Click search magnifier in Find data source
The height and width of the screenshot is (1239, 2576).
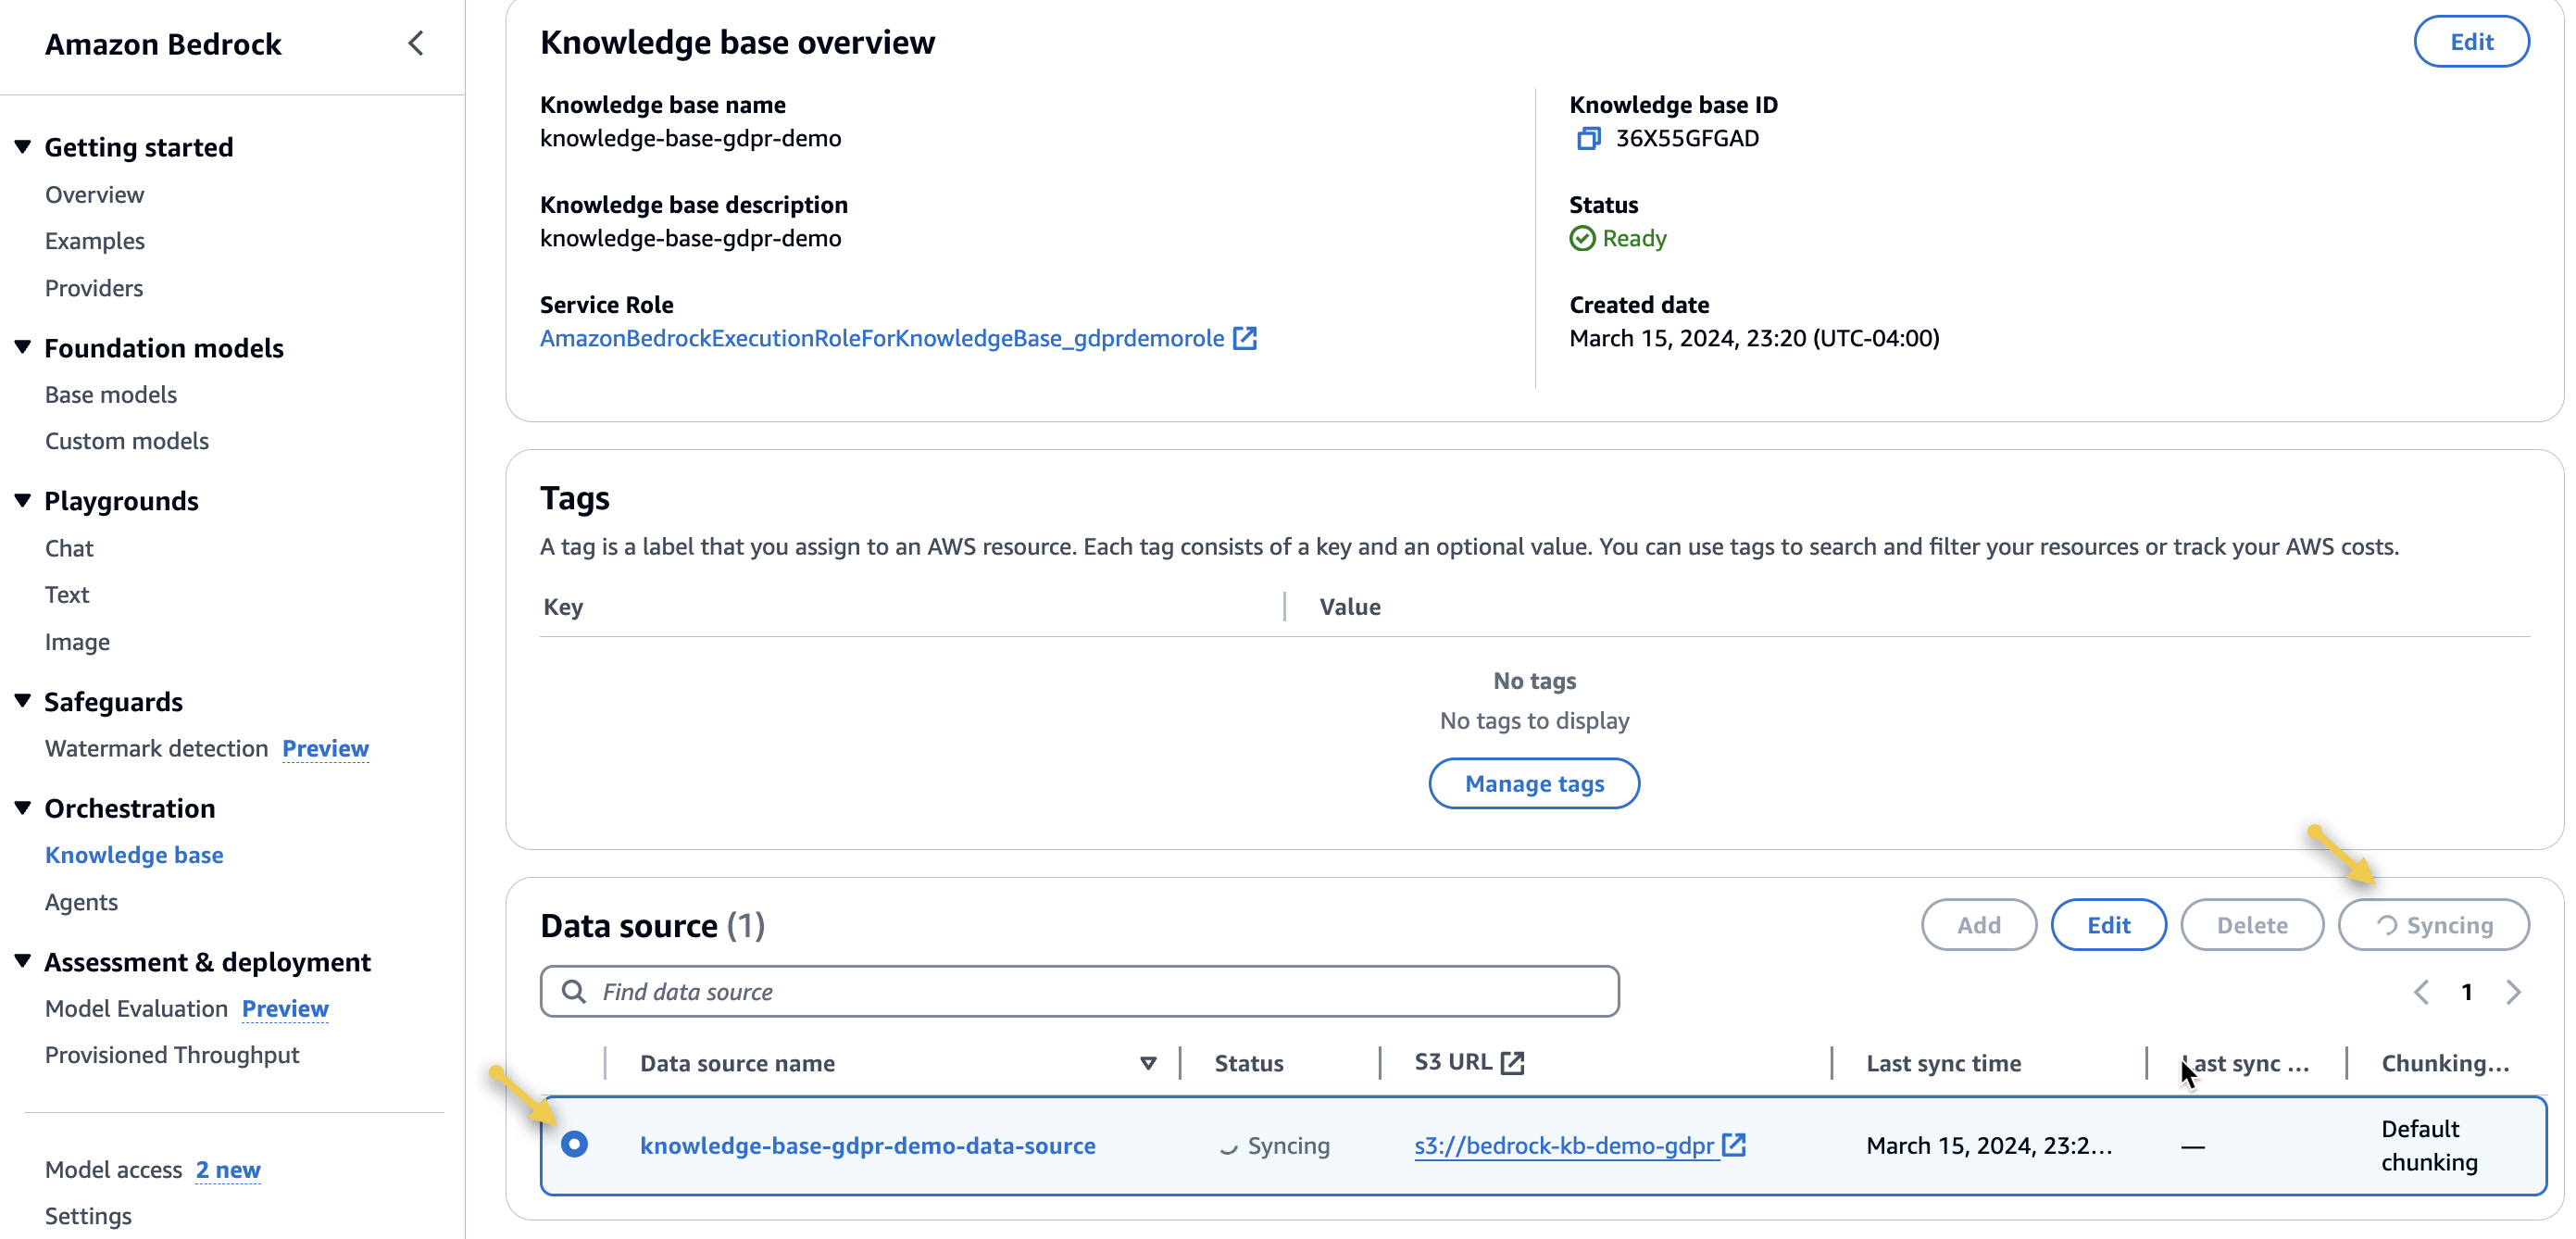pos(574,991)
